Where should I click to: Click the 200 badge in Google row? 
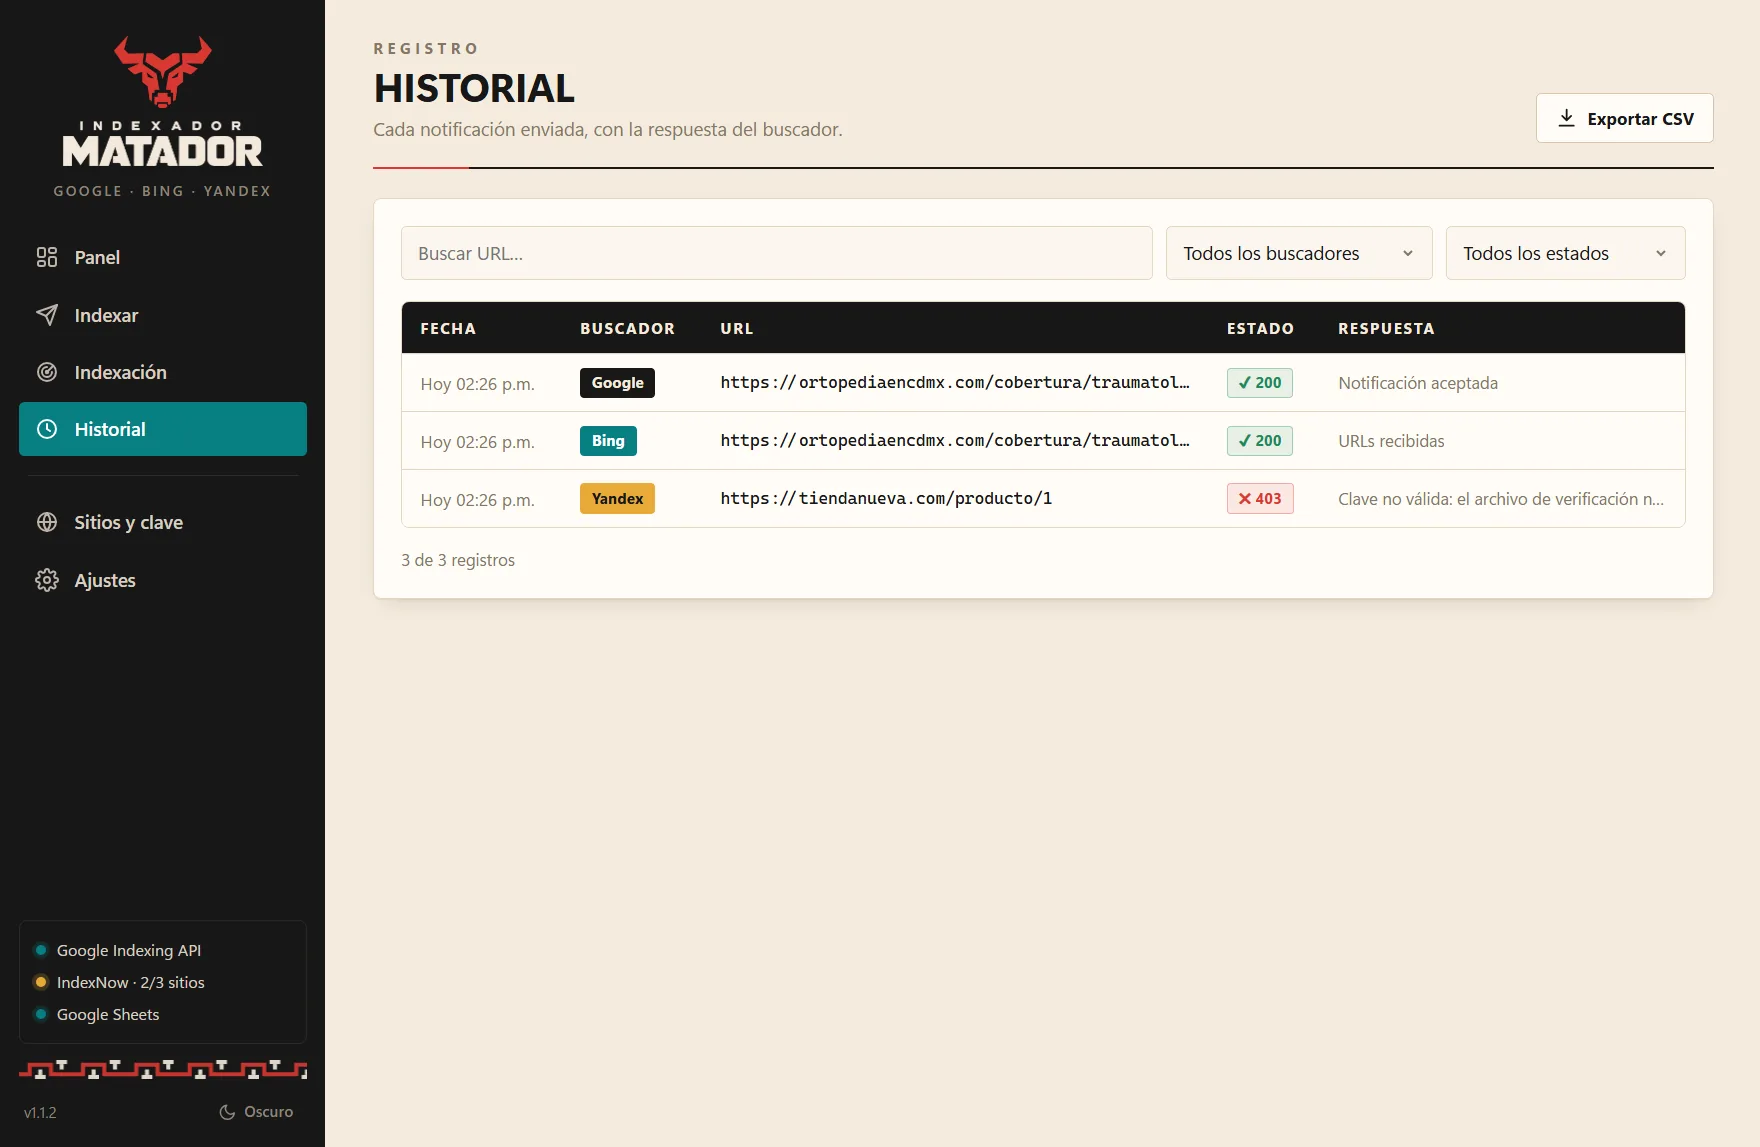click(1260, 382)
